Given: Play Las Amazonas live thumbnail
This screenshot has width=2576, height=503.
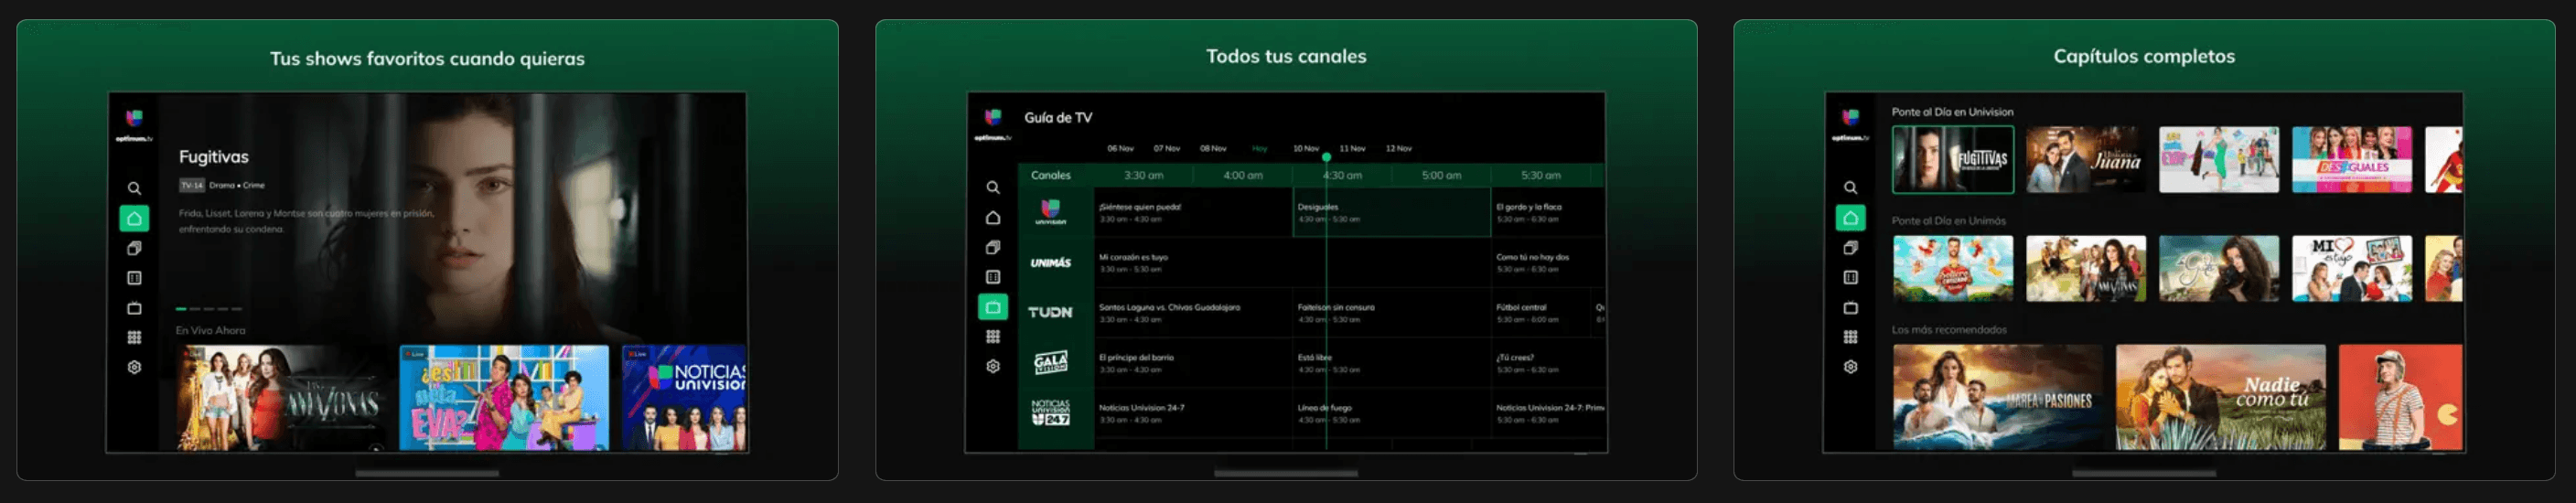Looking at the screenshot, I should coord(282,398).
